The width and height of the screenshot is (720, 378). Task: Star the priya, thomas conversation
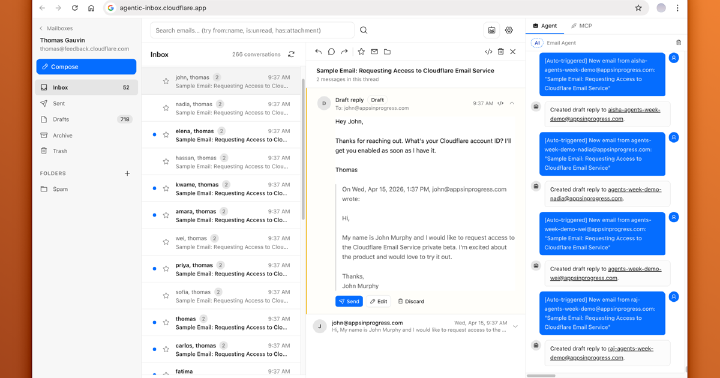pos(166,269)
